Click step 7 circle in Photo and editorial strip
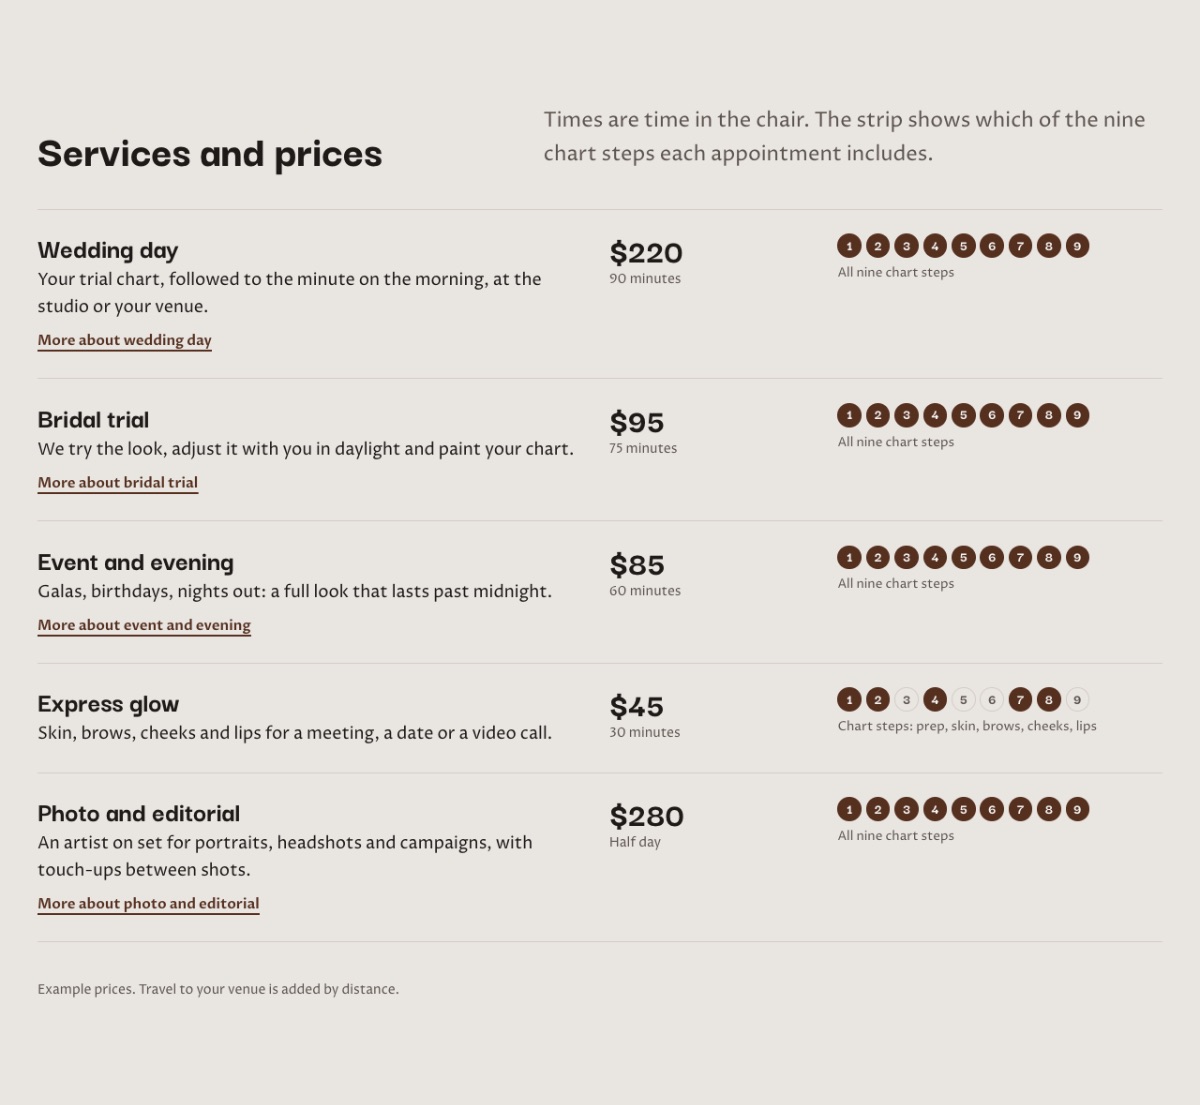 tap(1020, 809)
